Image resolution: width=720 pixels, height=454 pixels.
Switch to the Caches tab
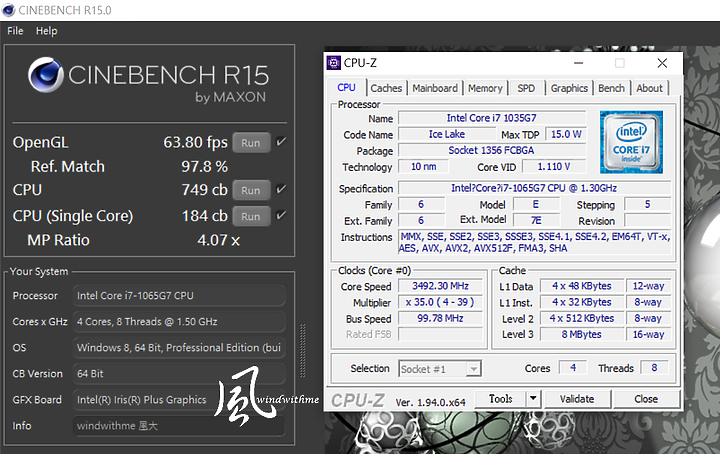[386, 88]
